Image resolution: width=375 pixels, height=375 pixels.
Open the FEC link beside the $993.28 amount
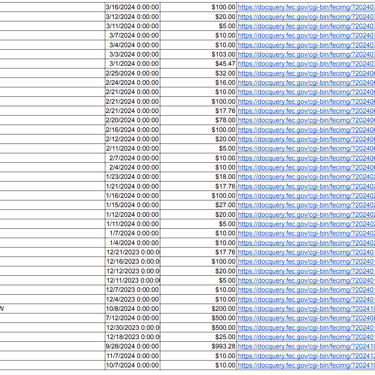pos(306,346)
